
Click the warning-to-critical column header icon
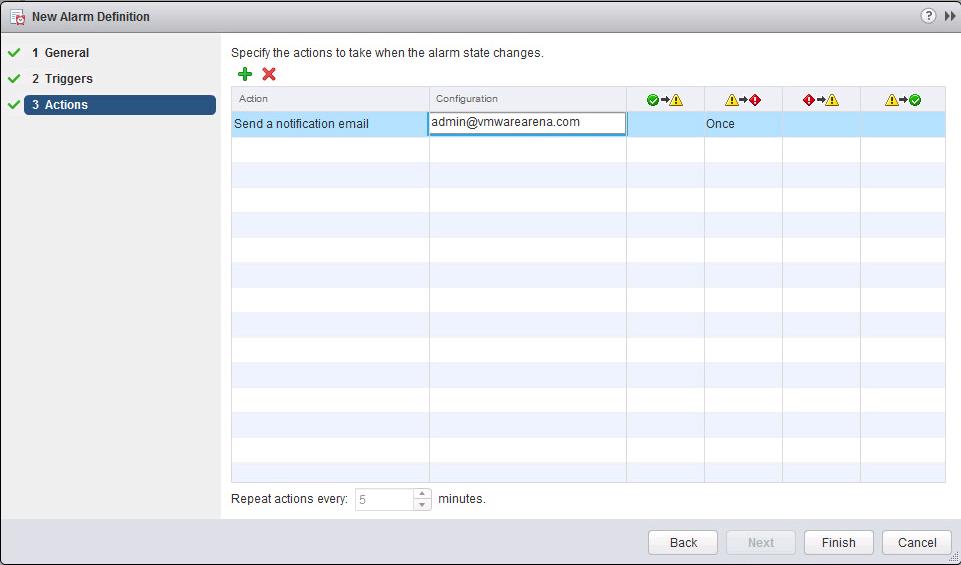coord(743,99)
